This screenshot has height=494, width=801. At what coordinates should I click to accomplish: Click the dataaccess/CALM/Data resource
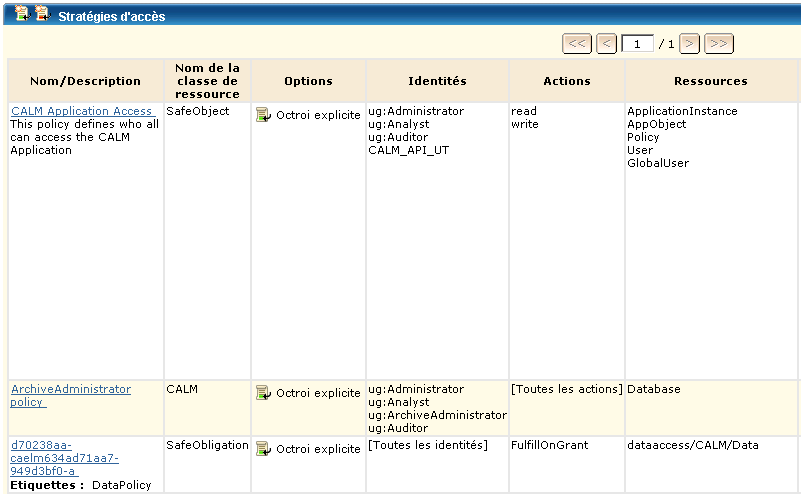[693, 445]
